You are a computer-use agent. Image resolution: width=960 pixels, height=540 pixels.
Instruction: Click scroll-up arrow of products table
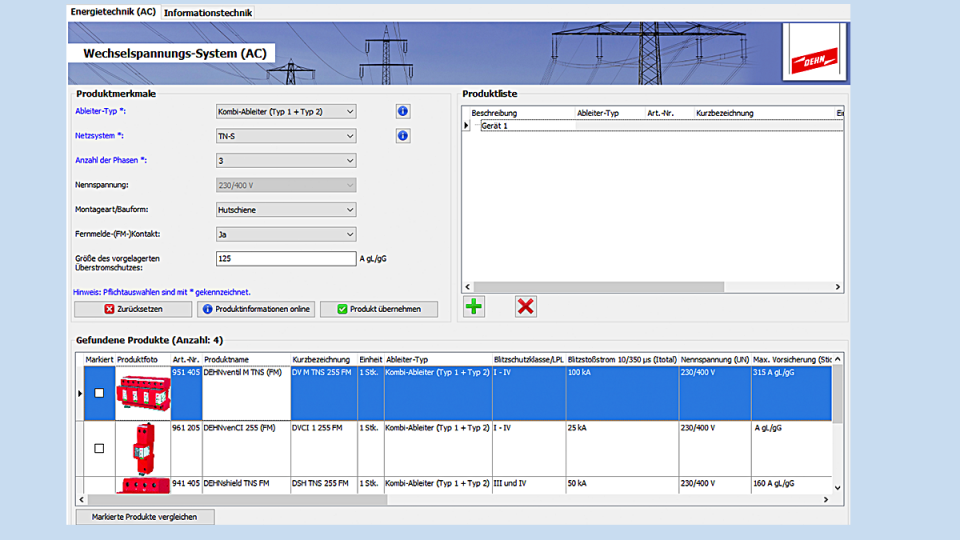pyautogui.click(x=838, y=359)
